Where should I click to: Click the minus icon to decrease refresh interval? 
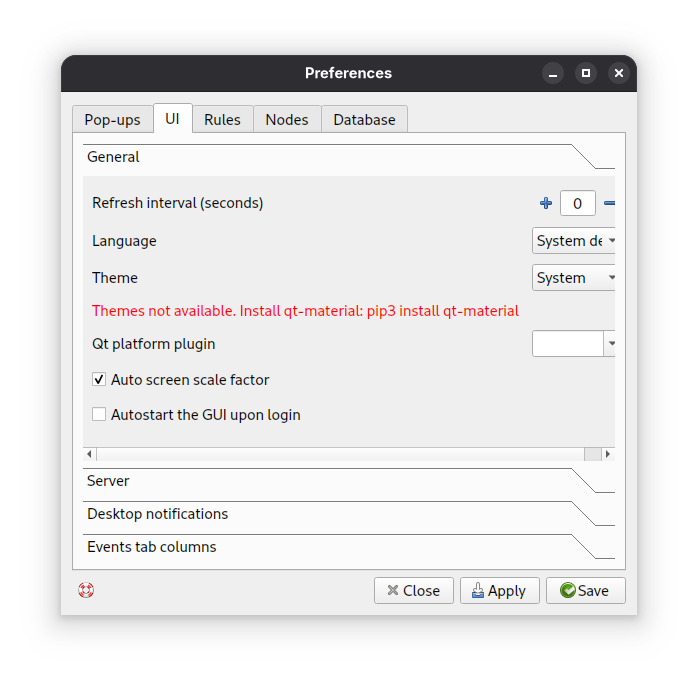pos(609,203)
